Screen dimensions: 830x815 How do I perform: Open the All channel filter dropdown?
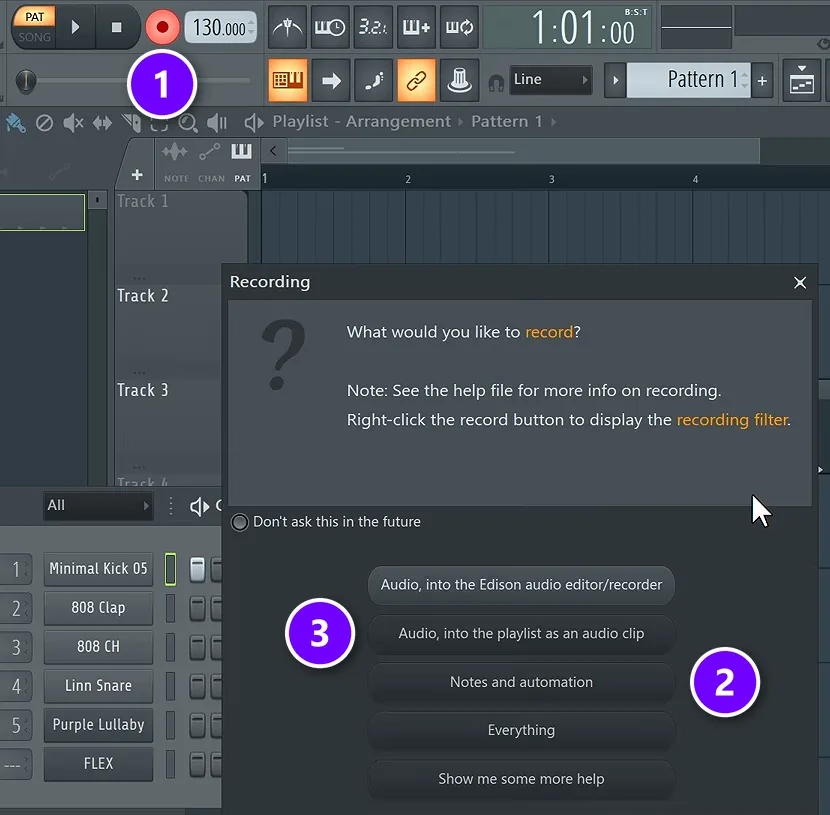[98, 505]
